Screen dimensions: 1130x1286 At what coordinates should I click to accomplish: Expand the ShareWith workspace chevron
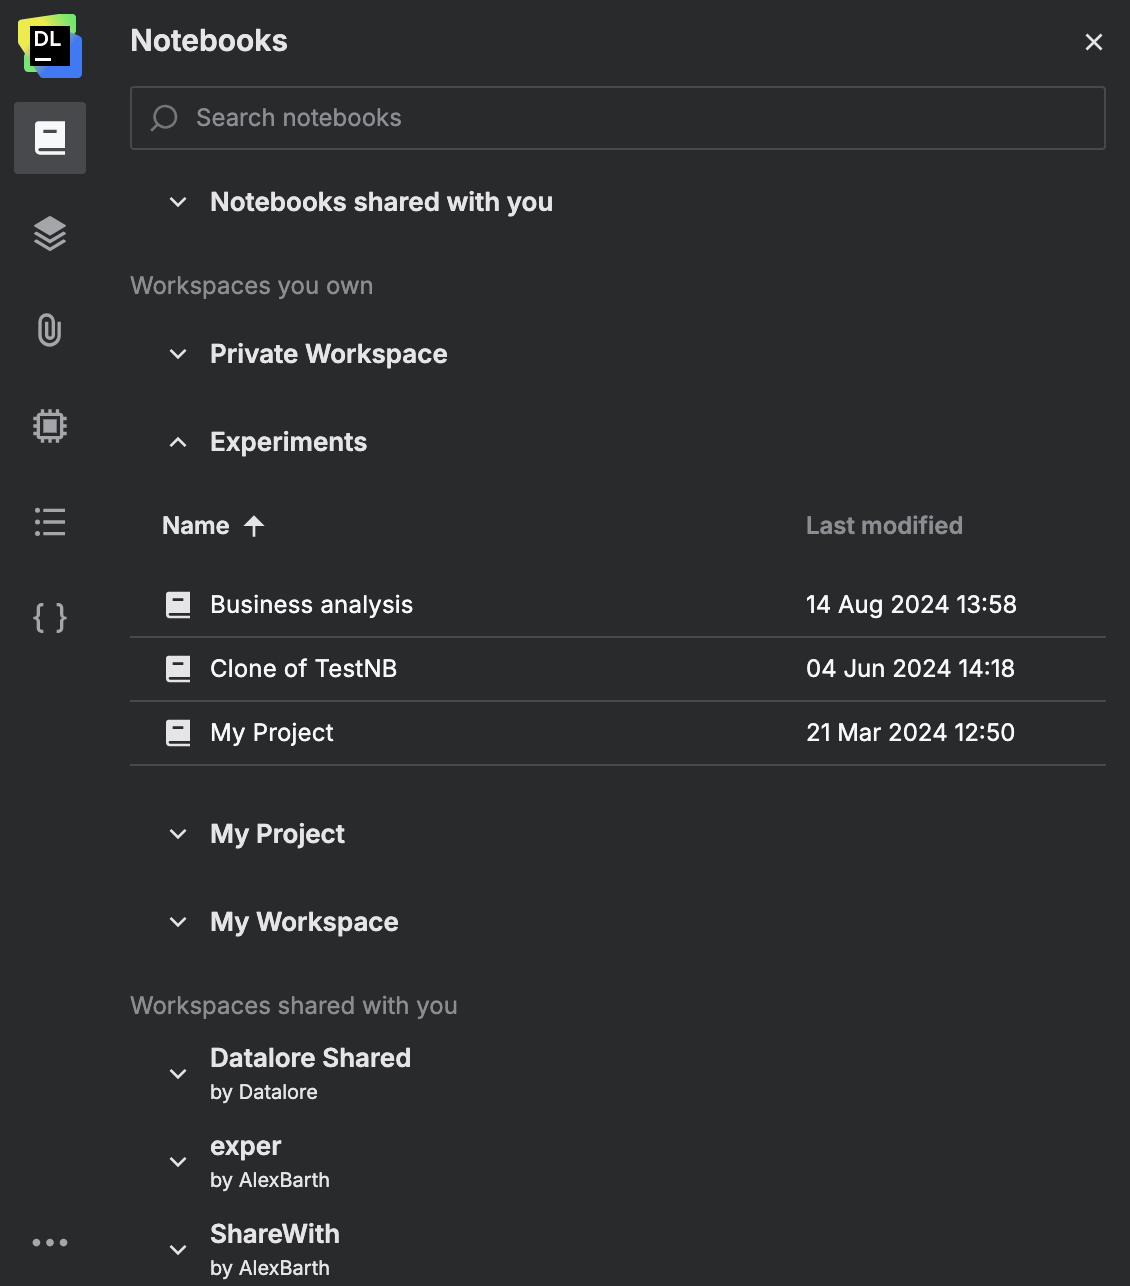[x=178, y=1250]
